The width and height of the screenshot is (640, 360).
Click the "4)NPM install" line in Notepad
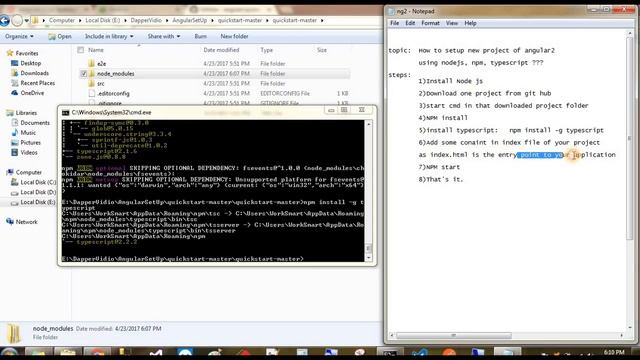tap(443, 118)
